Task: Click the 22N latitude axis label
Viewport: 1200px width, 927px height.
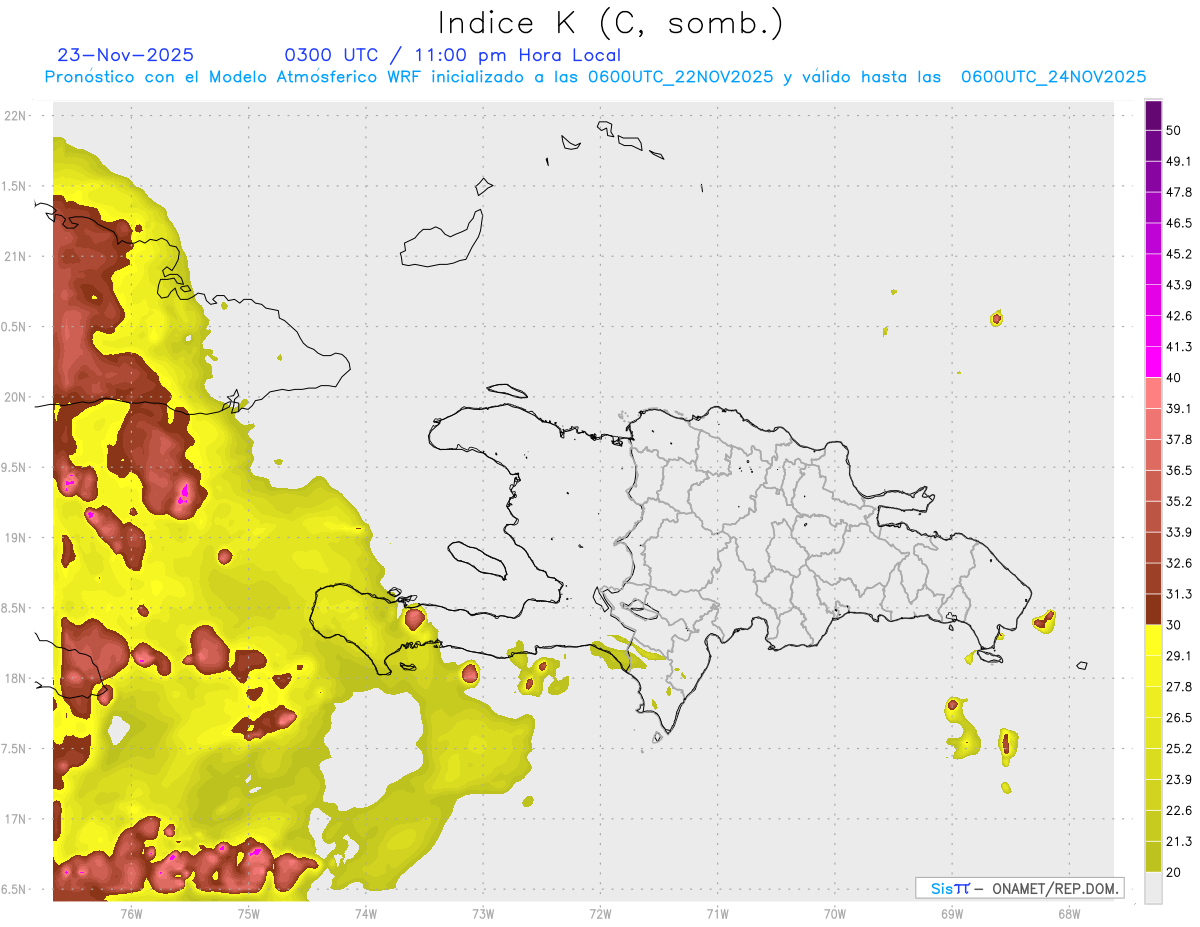Action: click(x=16, y=116)
